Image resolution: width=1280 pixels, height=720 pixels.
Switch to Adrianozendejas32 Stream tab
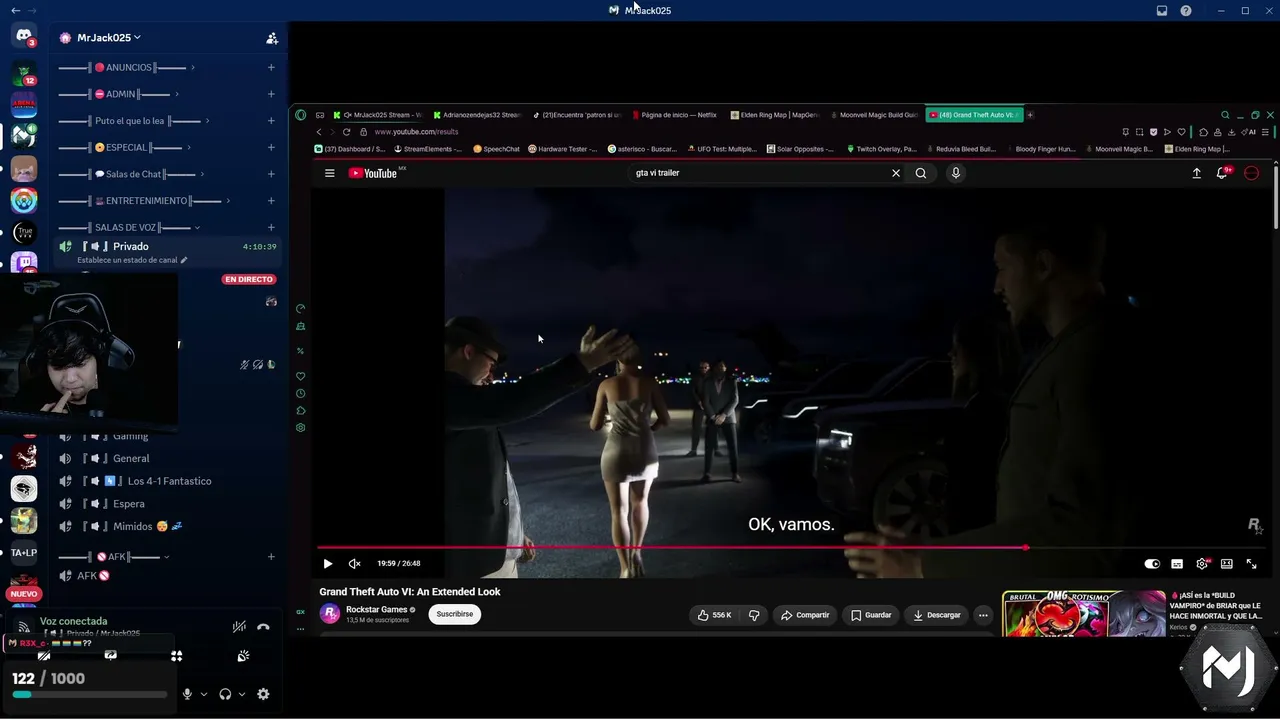pyautogui.click(x=477, y=115)
